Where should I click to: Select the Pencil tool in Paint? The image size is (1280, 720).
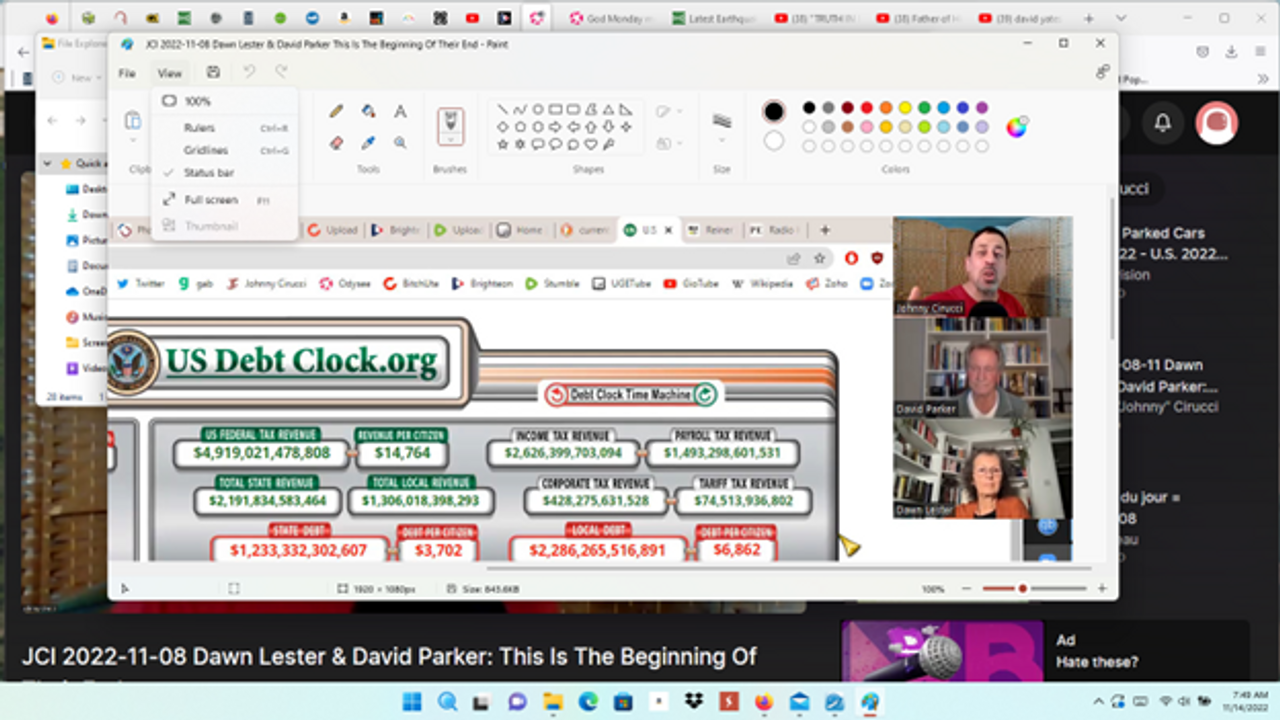click(336, 111)
